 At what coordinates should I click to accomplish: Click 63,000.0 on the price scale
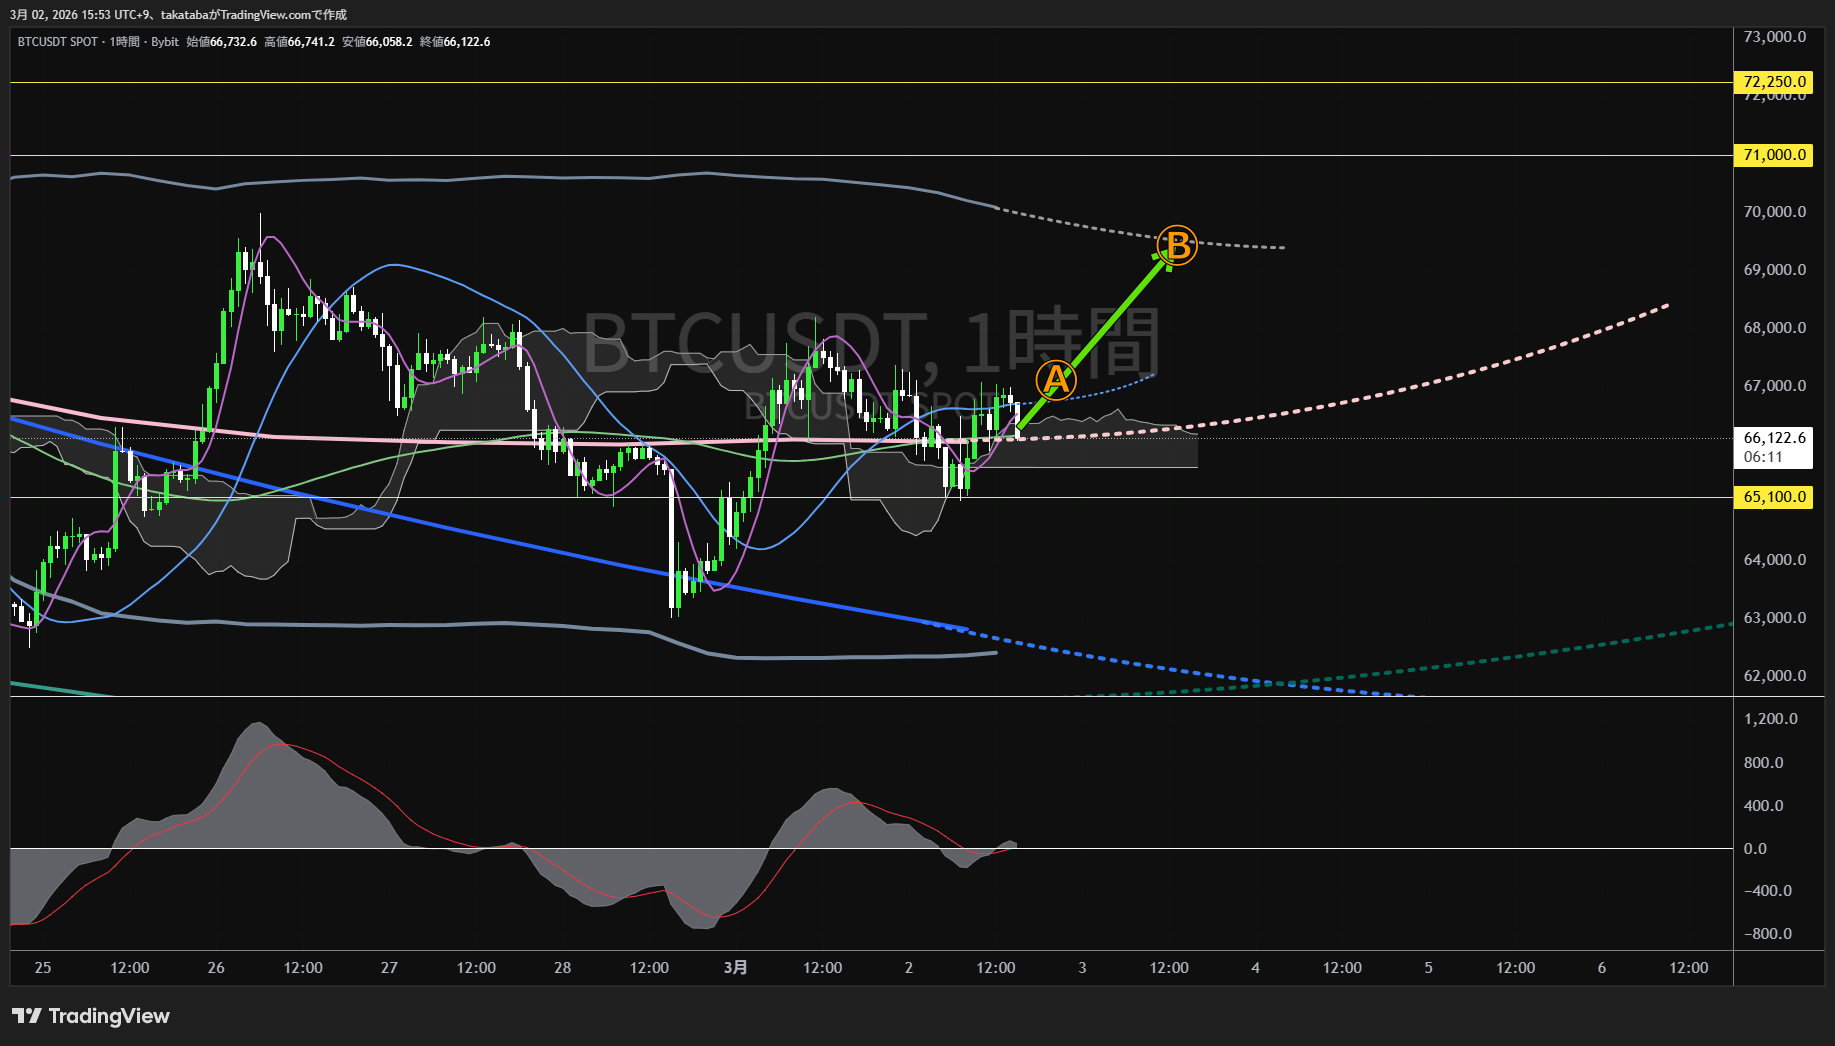(1774, 618)
